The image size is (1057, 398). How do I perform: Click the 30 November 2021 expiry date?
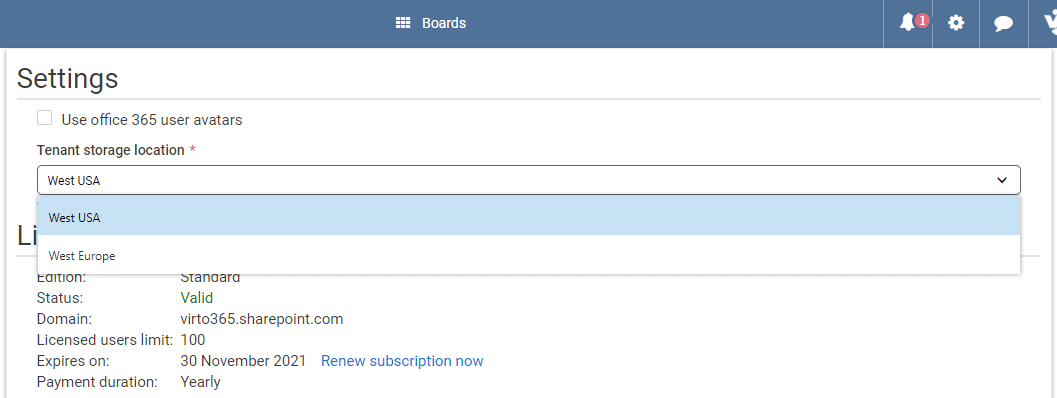[x=243, y=361]
